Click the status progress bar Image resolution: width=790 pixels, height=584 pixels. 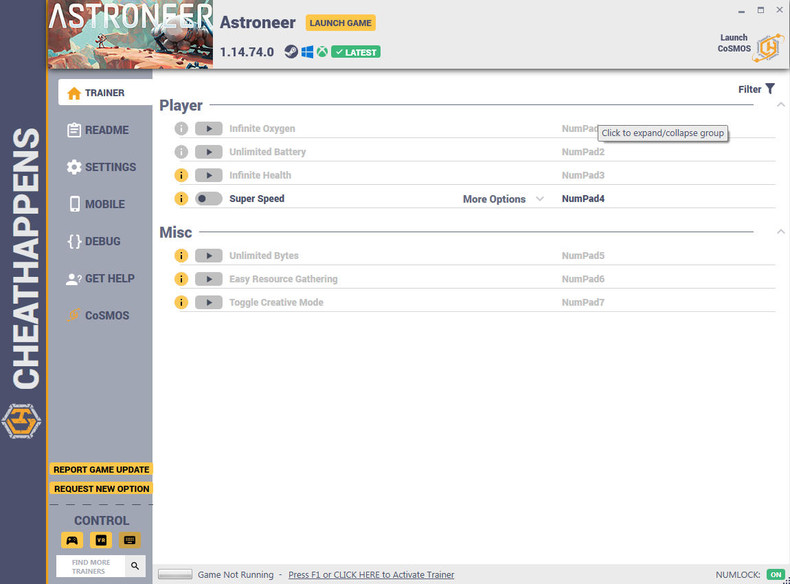pyautogui.click(x=175, y=574)
